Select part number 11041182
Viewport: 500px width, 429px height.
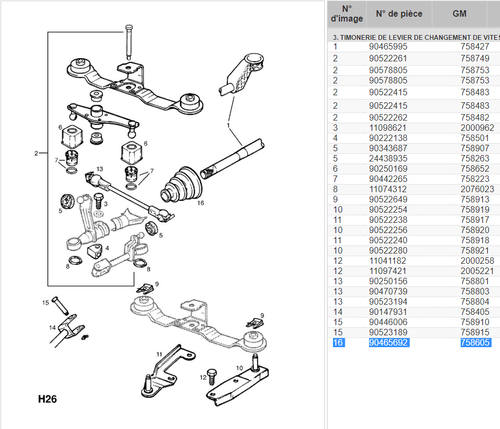click(387, 261)
